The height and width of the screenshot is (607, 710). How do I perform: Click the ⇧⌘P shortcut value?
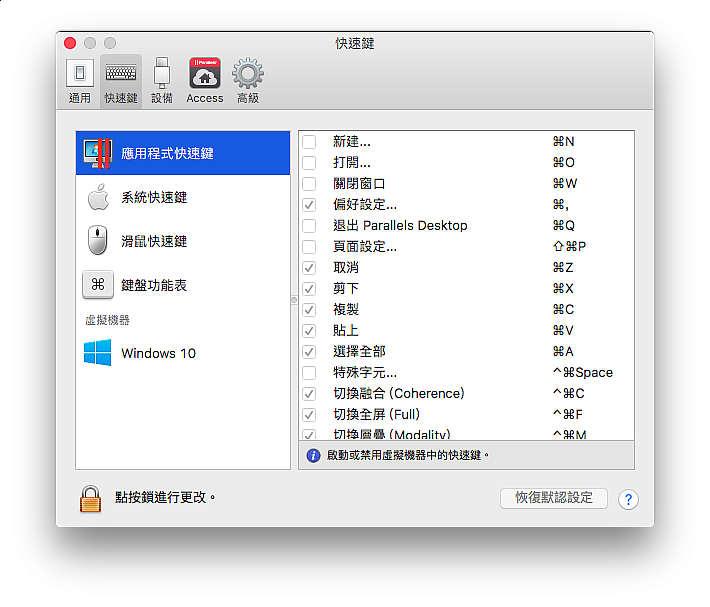tap(570, 247)
